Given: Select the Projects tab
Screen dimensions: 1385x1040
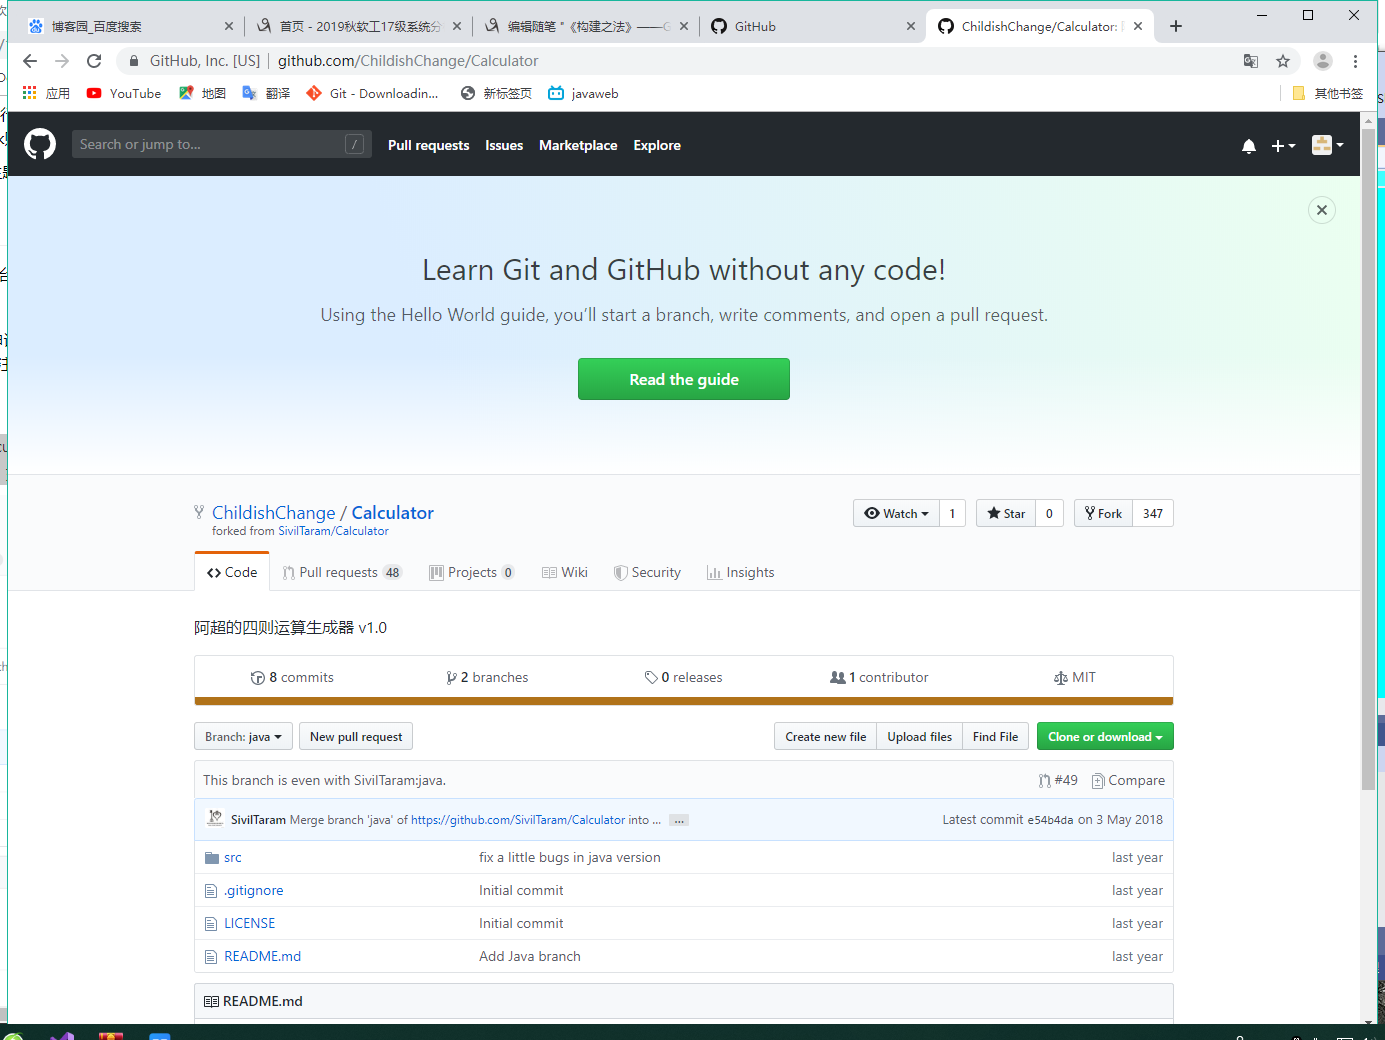Looking at the screenshot, I should pyautogui.click(x=471, y=572).
